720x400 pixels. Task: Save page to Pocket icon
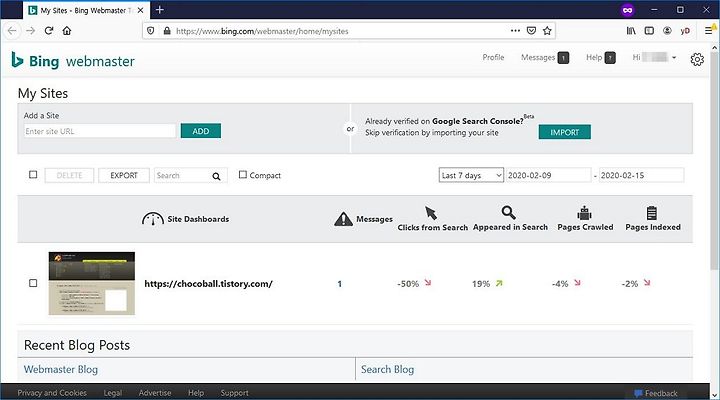tap(531, 31)
